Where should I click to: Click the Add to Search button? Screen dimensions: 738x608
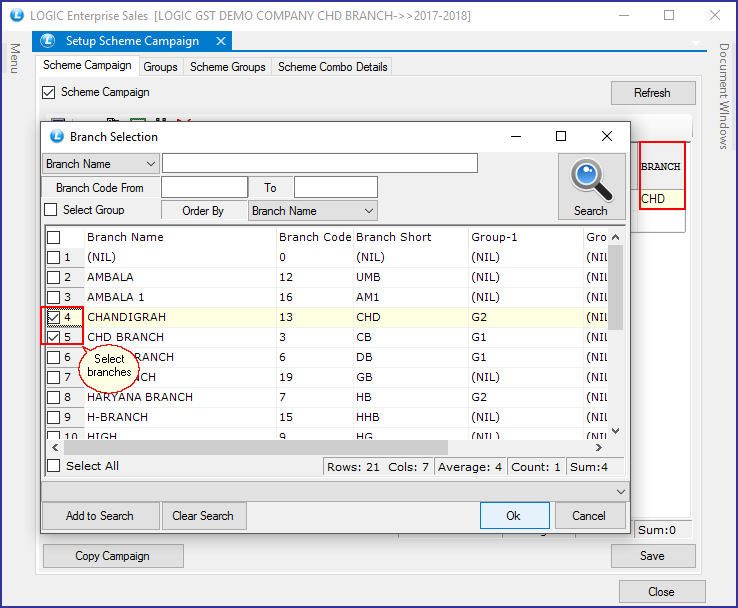[100, 516]
